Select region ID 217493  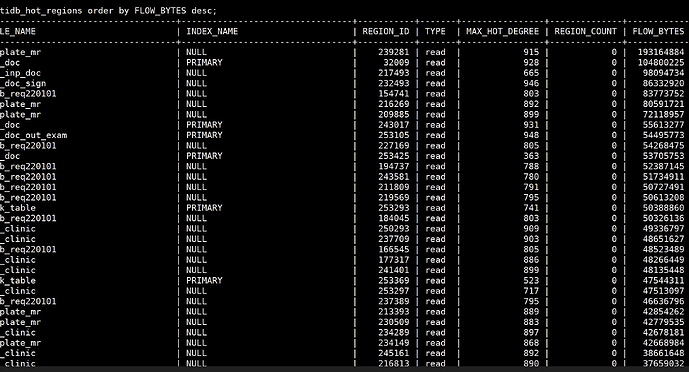click(x=394, y=73)
